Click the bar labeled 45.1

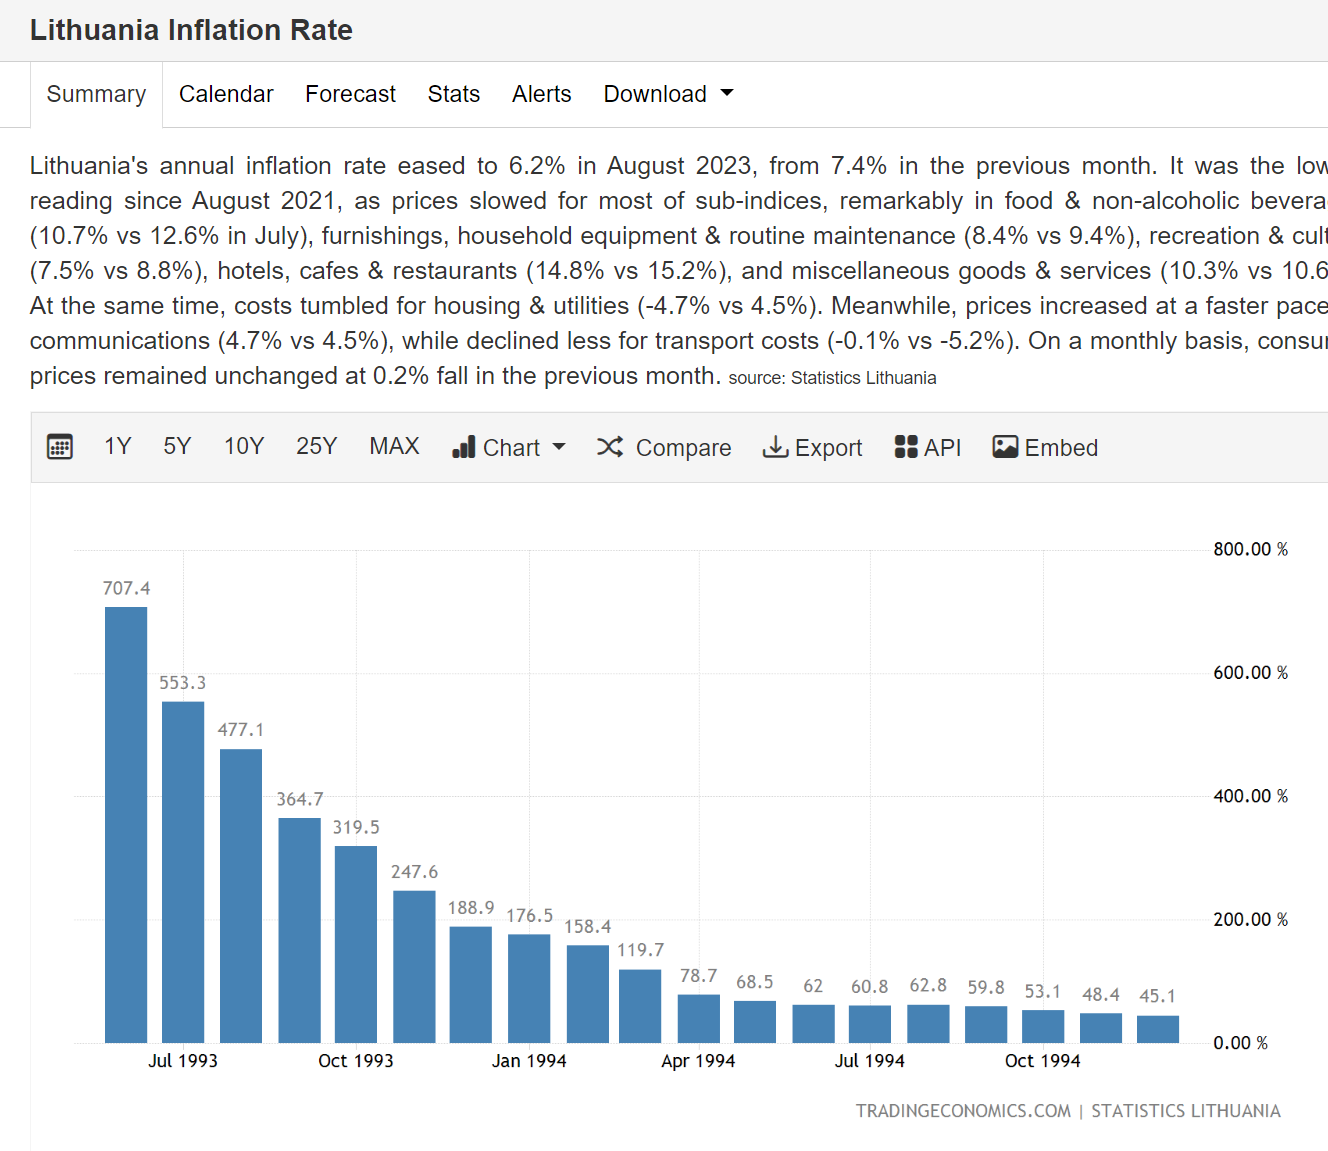click(1158, 1029)
